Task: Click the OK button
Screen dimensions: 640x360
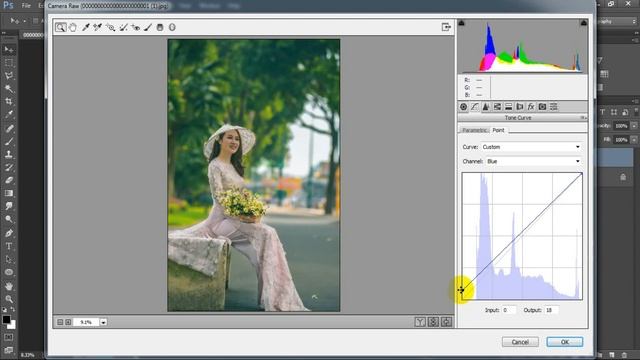Action: (x=565, y=342)
